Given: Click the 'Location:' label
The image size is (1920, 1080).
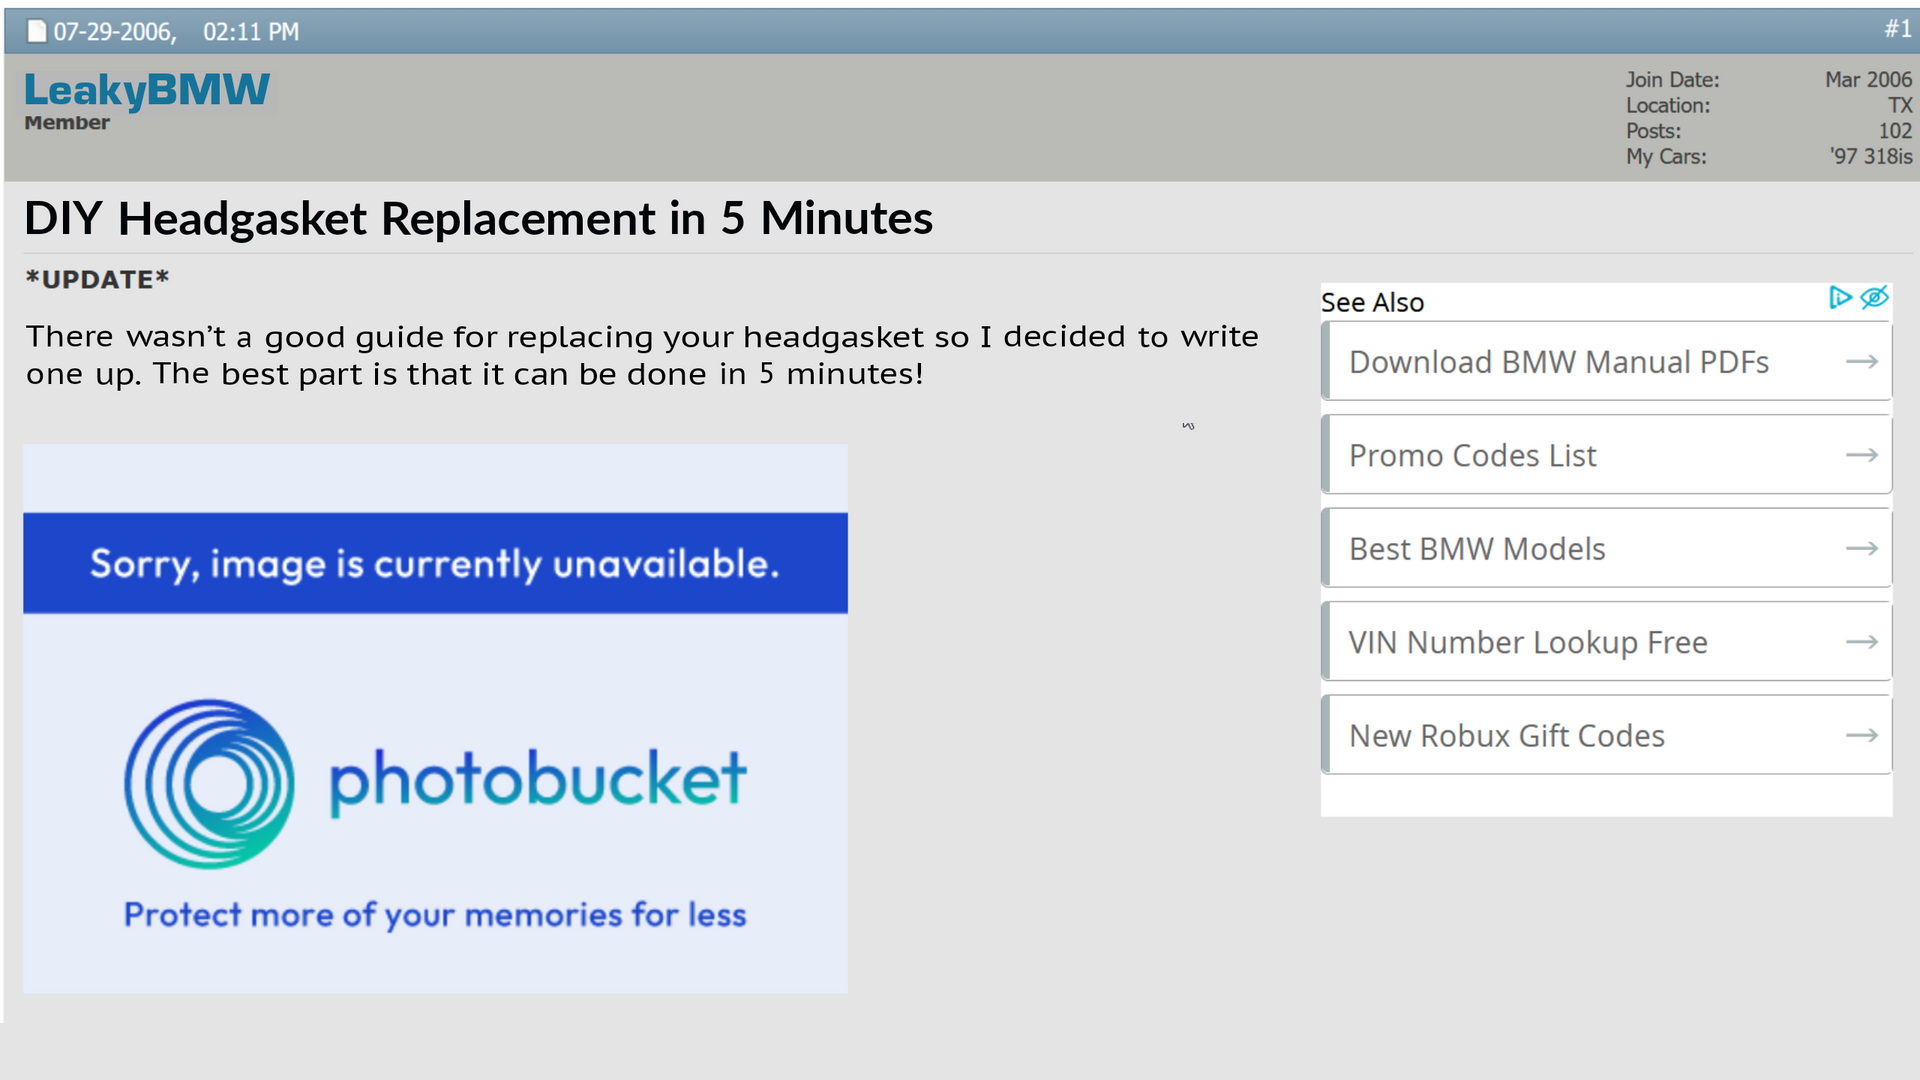Looking at the screenshot, I should pyautogui.click(x=1668, y=106).
